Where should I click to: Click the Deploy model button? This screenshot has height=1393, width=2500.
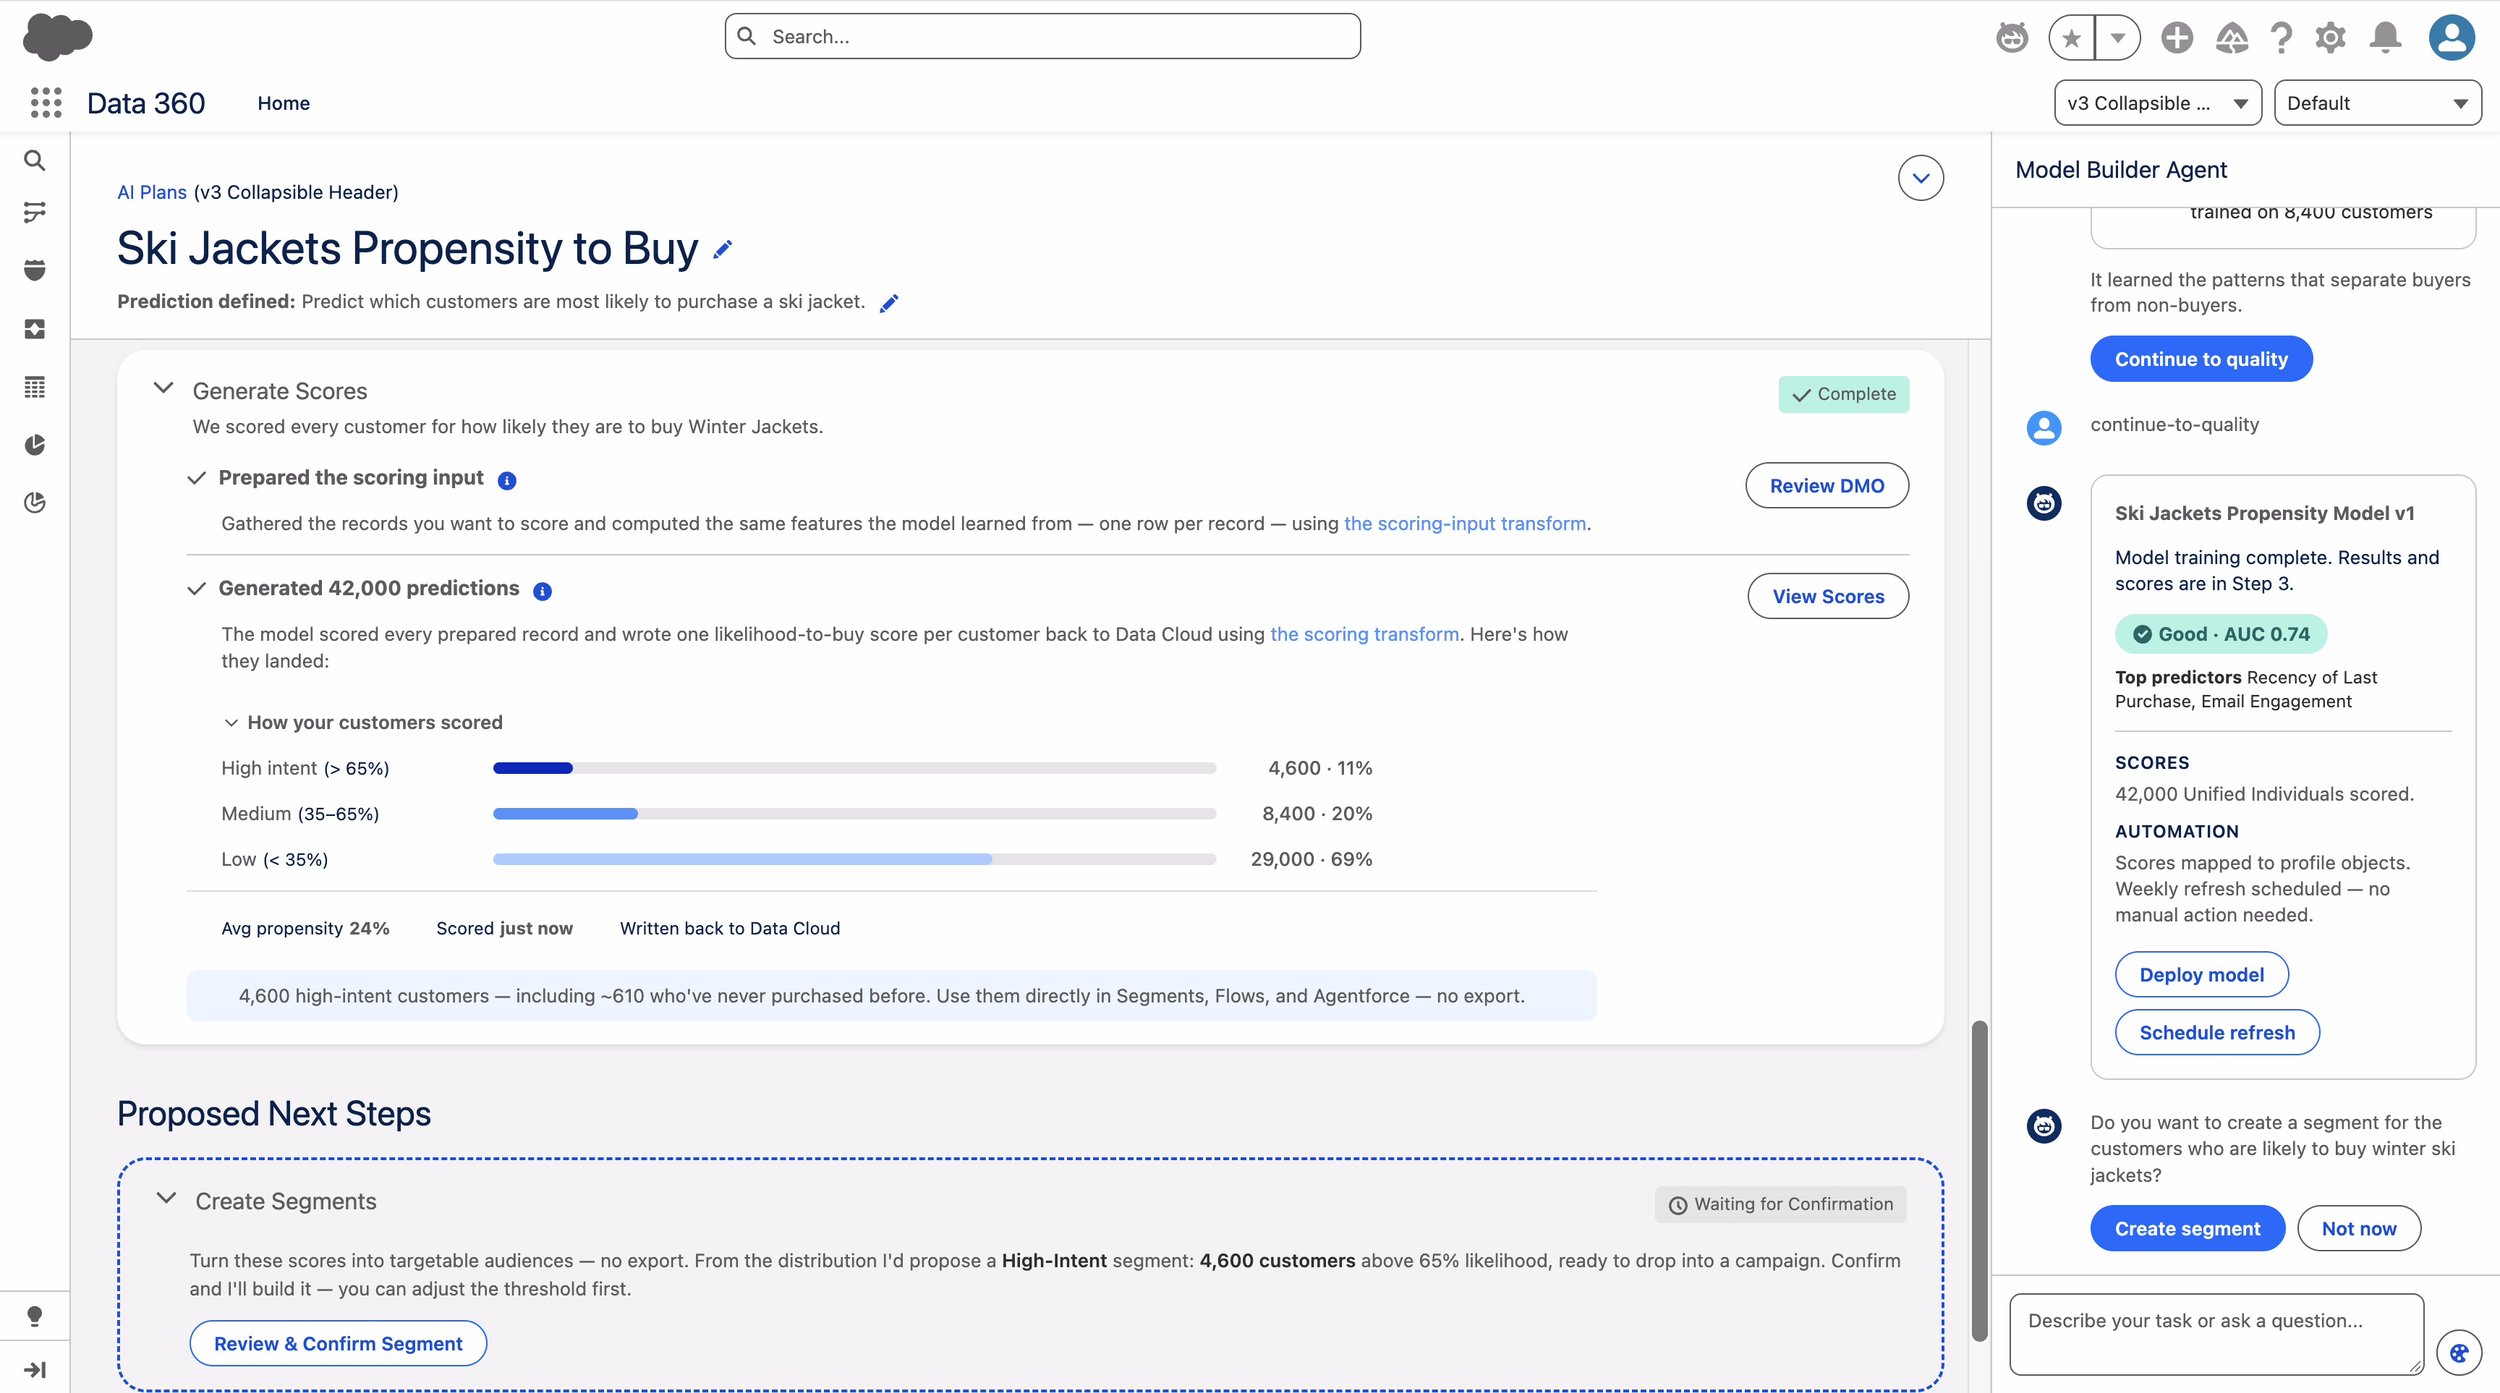tap(2201, 975)
